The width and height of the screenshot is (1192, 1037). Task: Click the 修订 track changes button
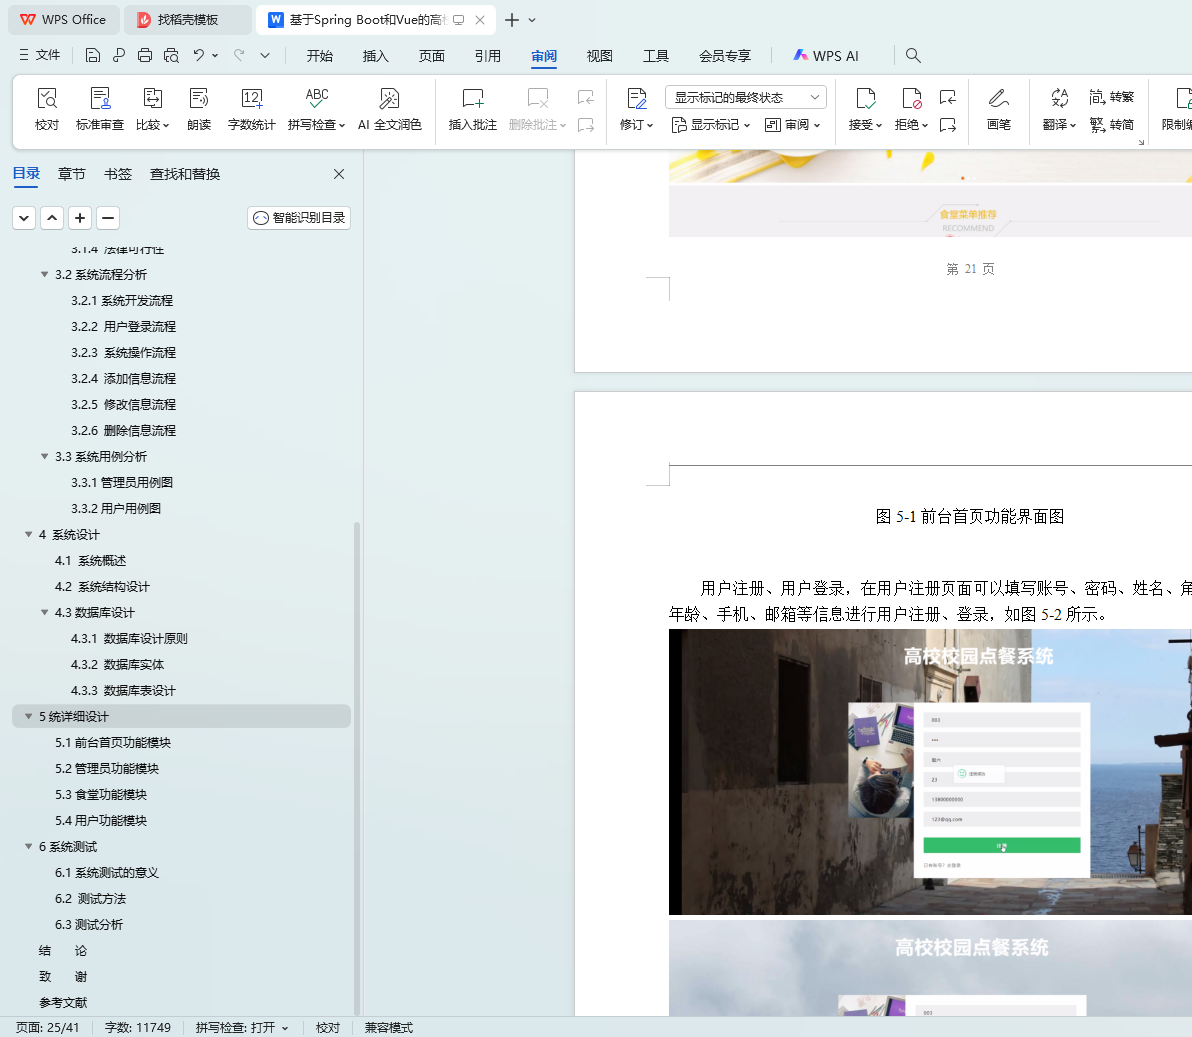click(636, 109)
